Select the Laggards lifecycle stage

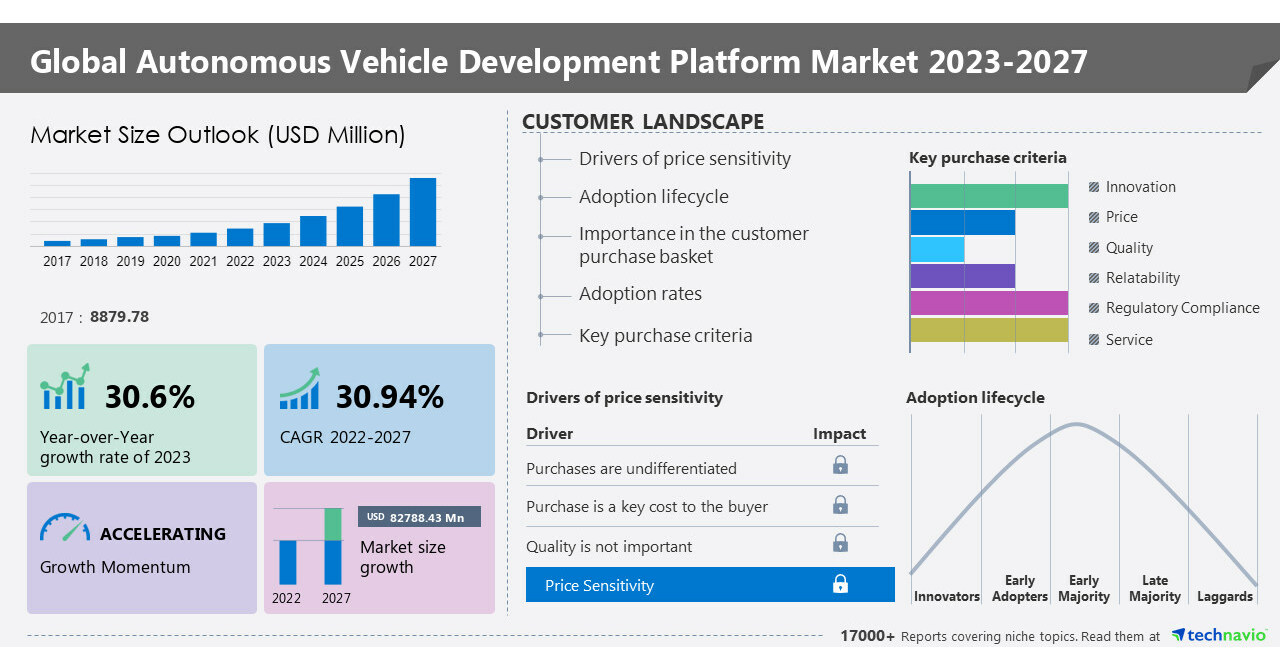(1224, 596)
